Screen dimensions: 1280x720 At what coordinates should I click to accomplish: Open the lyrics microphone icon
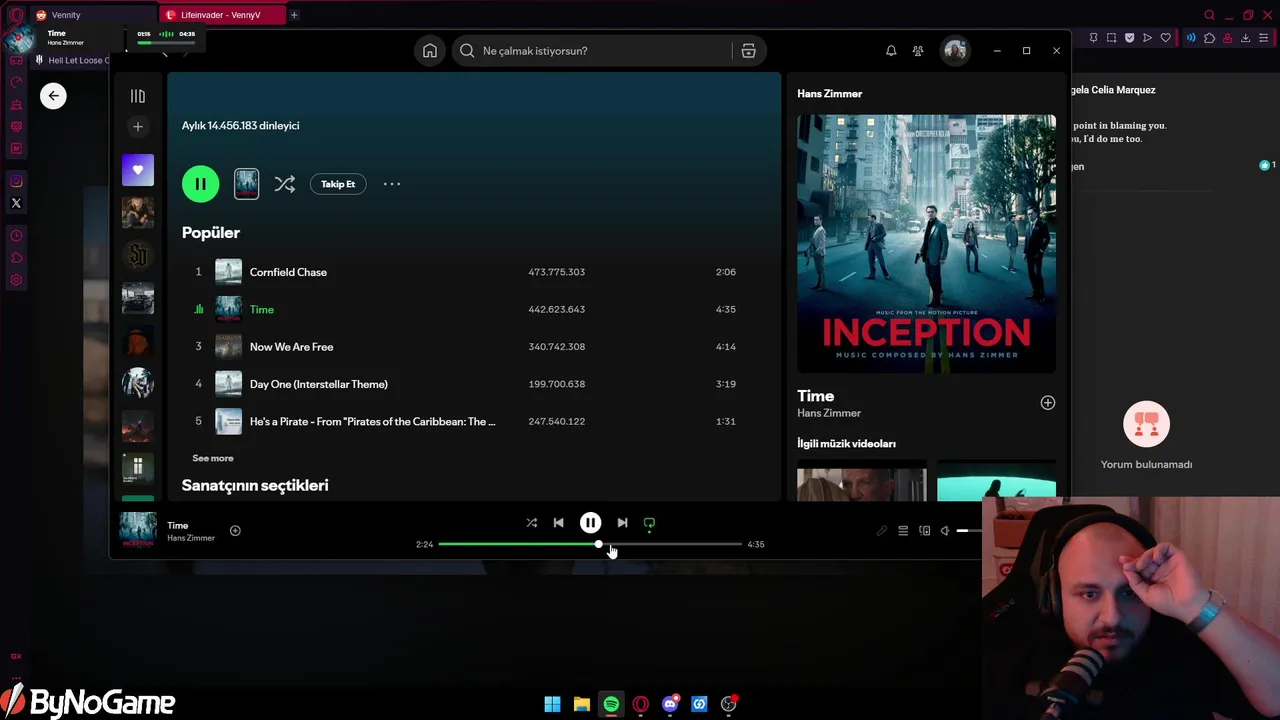click(x=882, y=531)
